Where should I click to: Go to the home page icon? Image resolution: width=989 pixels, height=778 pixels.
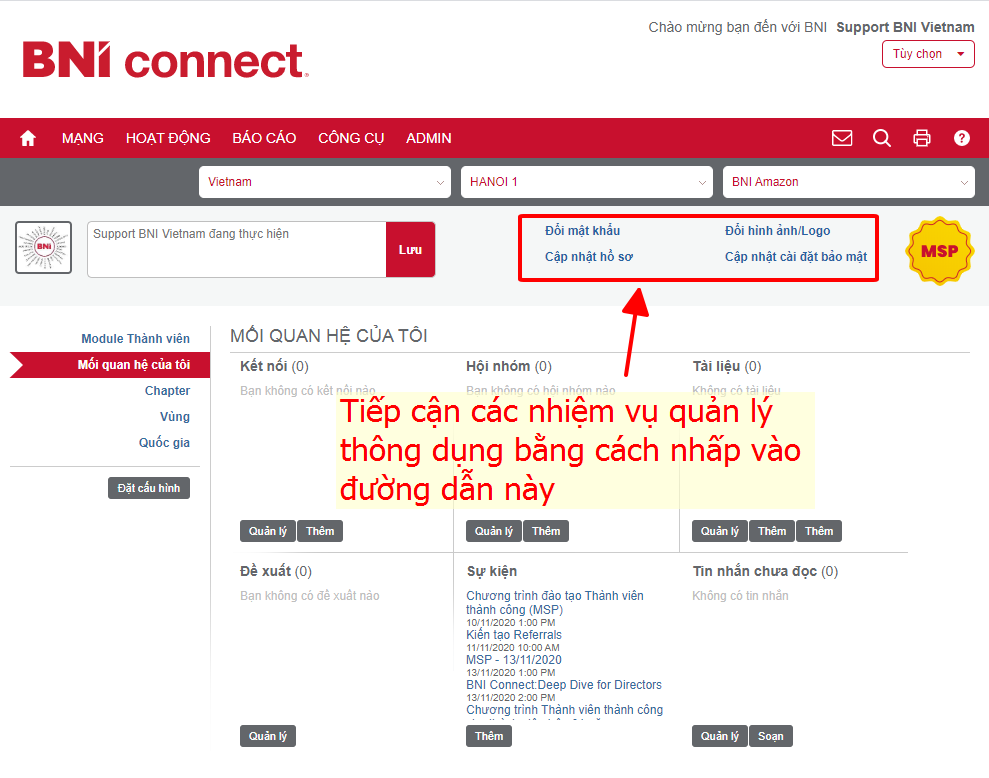(28, 138)
